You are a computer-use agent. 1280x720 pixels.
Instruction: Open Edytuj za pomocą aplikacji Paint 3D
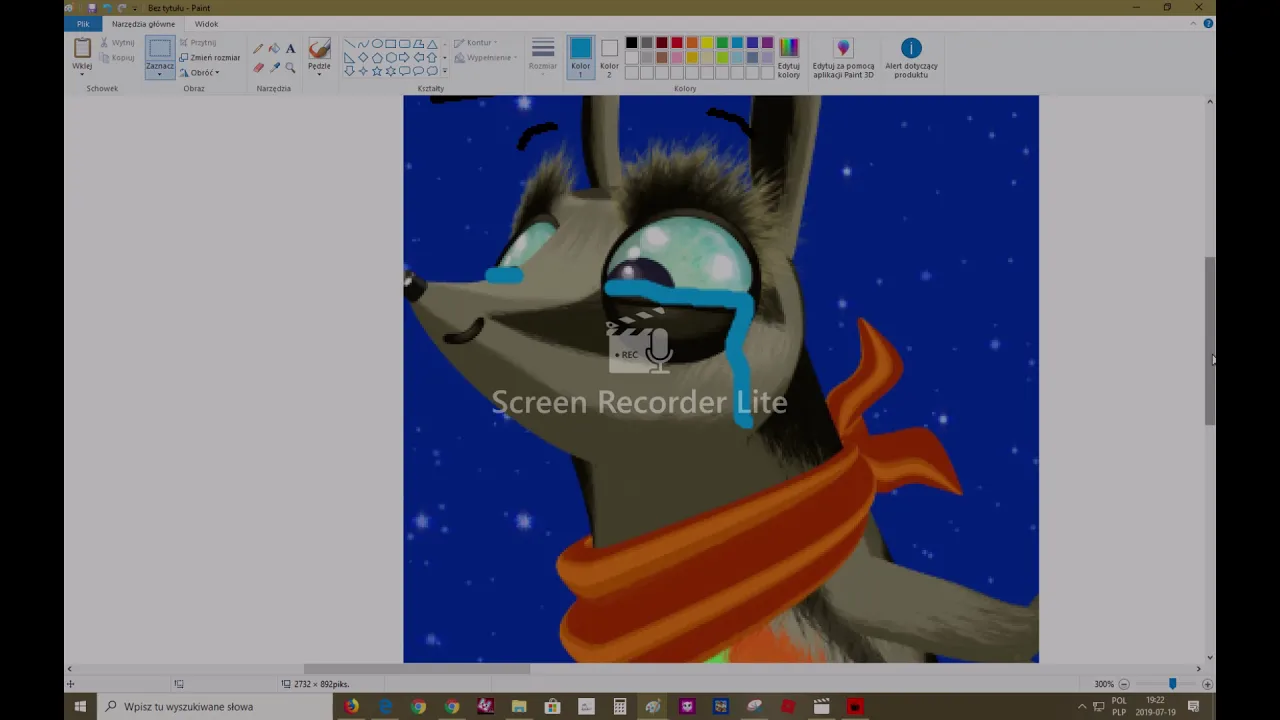pos(843,58)
